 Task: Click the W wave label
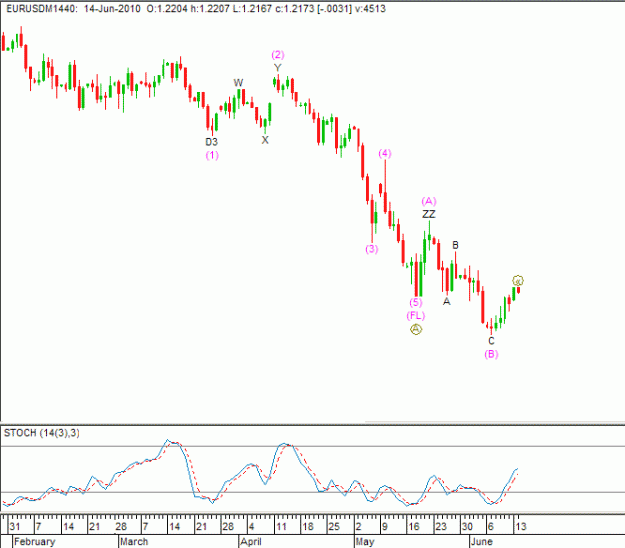[238, 83]
